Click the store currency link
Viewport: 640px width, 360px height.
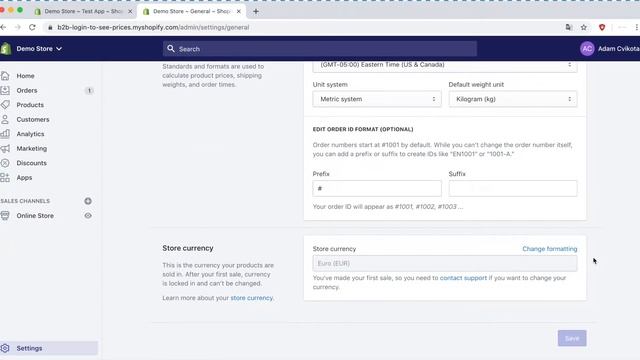[251, 298]
